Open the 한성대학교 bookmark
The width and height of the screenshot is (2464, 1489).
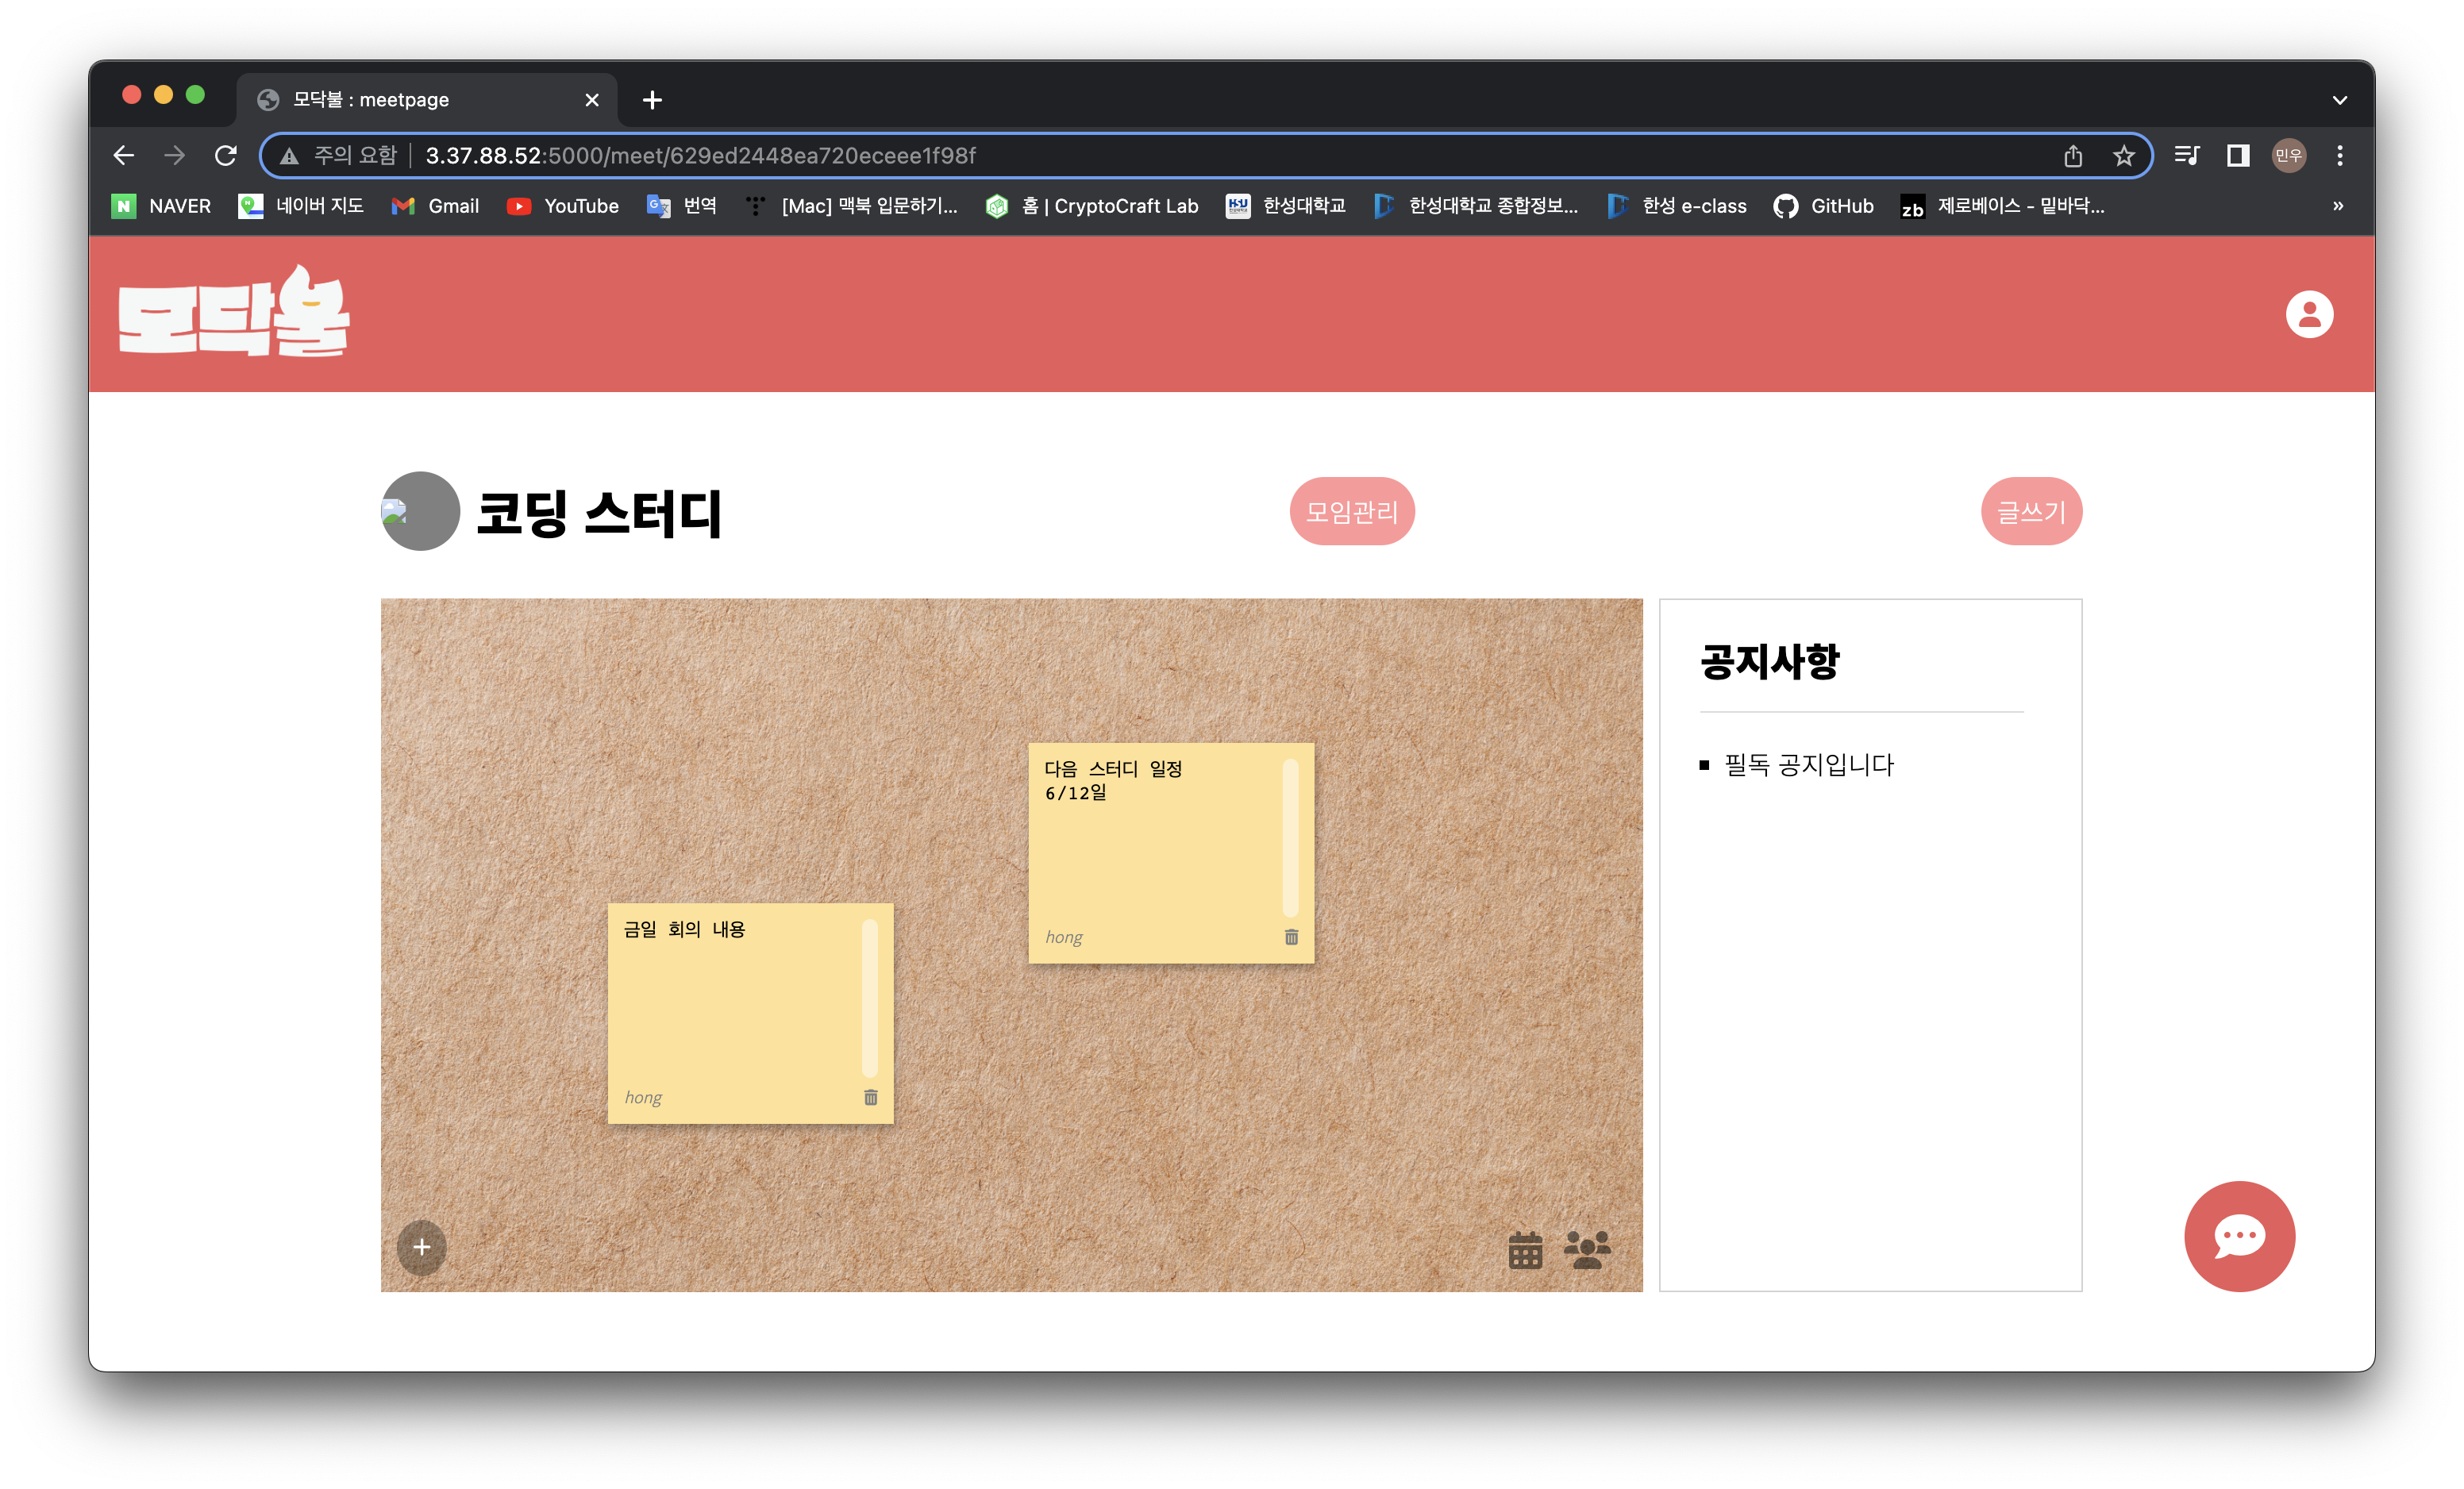[x=1286, y=206]
